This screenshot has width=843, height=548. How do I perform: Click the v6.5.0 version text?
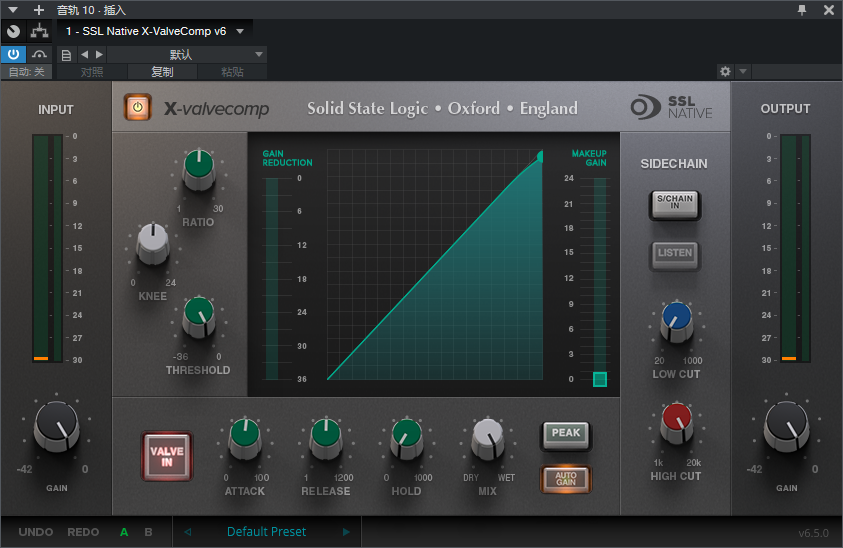point(813,533)
